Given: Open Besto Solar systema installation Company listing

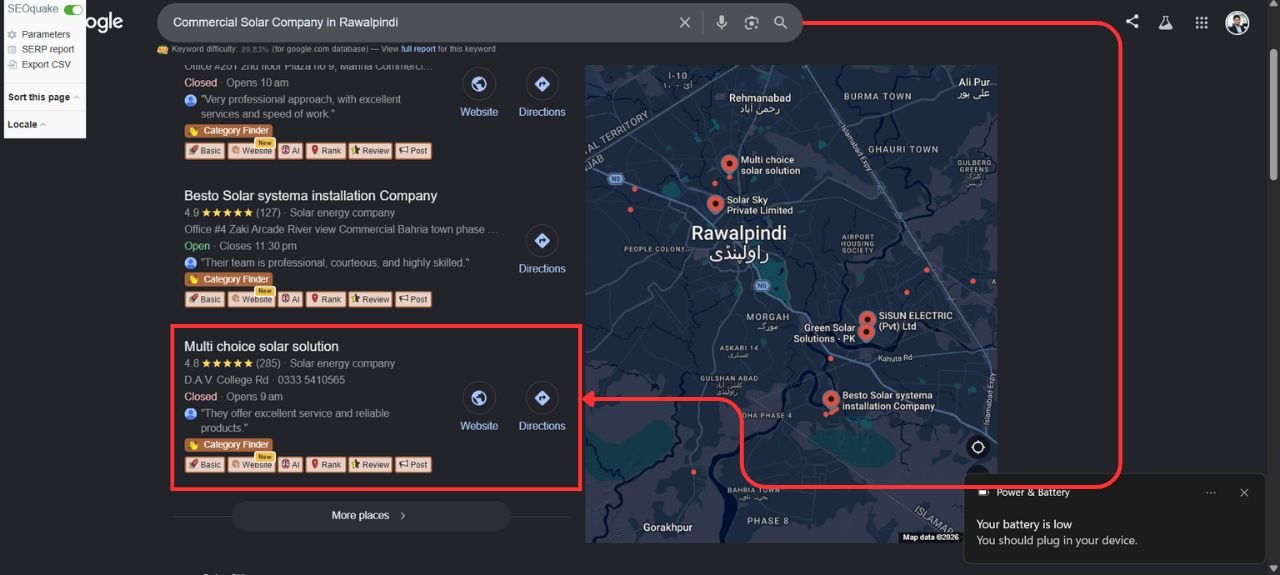Looking at the screenshot, I should coord(310,196).
